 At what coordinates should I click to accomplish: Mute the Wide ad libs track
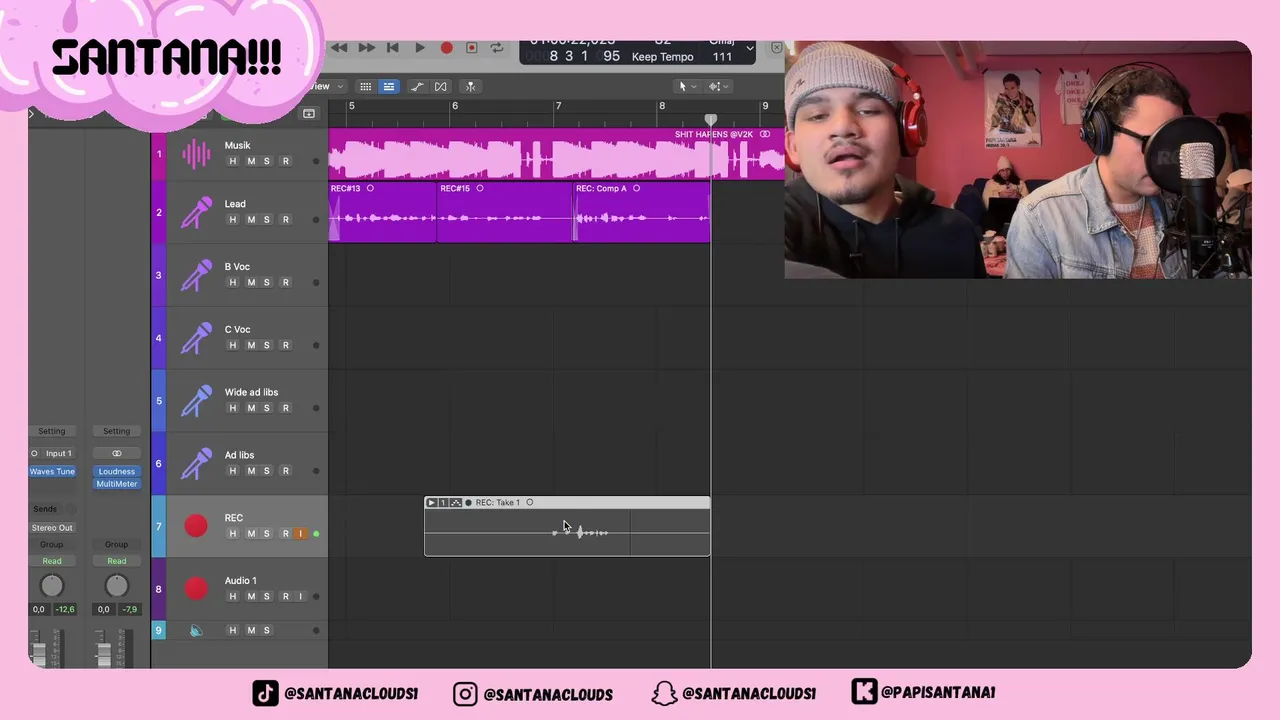click(250, 408)
